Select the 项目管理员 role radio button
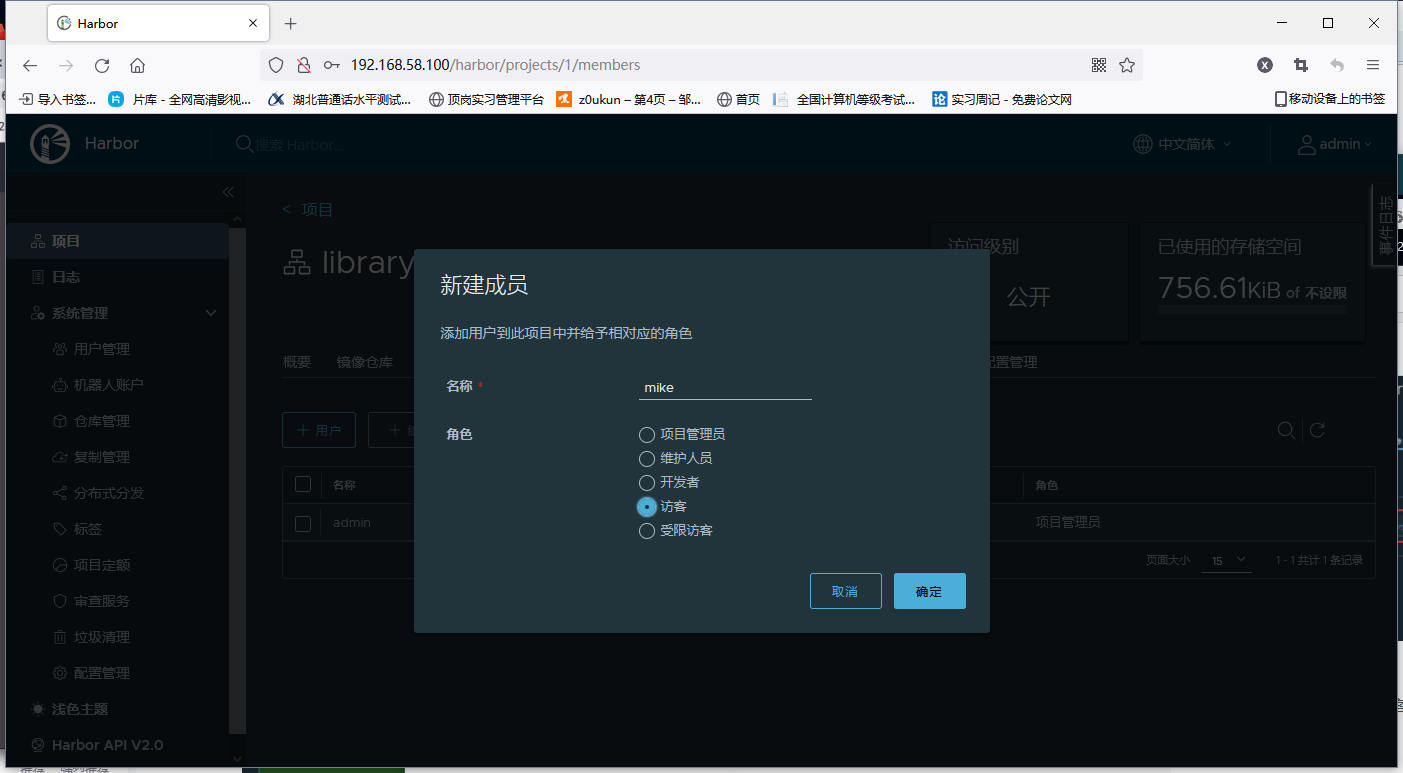The width and height of the screenshot is (1403, 773). tap(646, 434)
